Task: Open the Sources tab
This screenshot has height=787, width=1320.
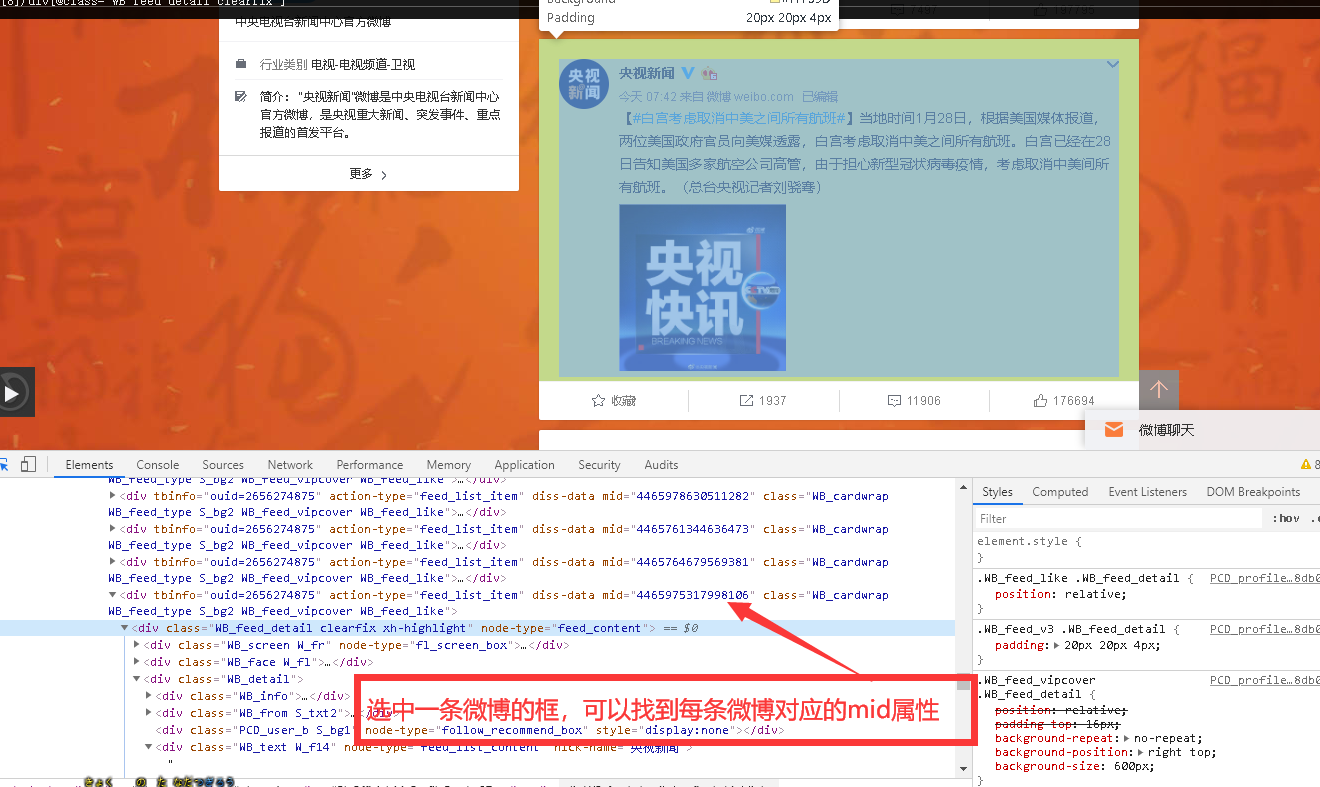Action: coord(223,464)
